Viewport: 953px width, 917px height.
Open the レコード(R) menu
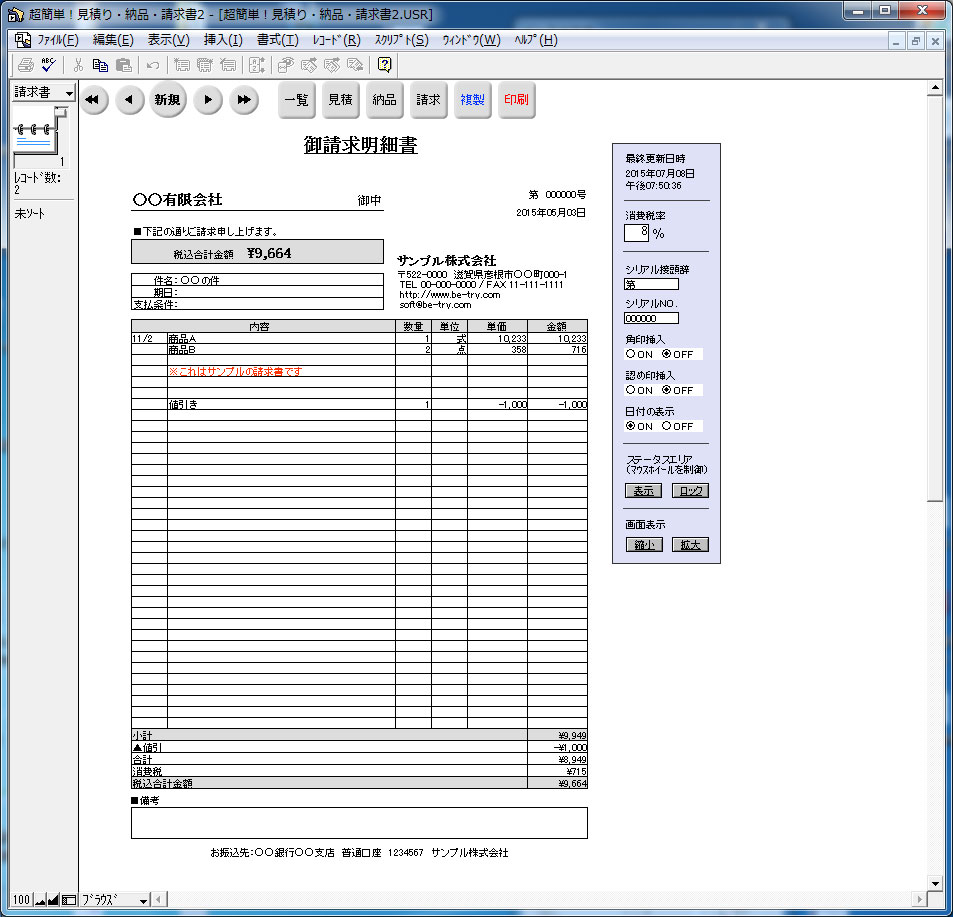coord(336,40)
